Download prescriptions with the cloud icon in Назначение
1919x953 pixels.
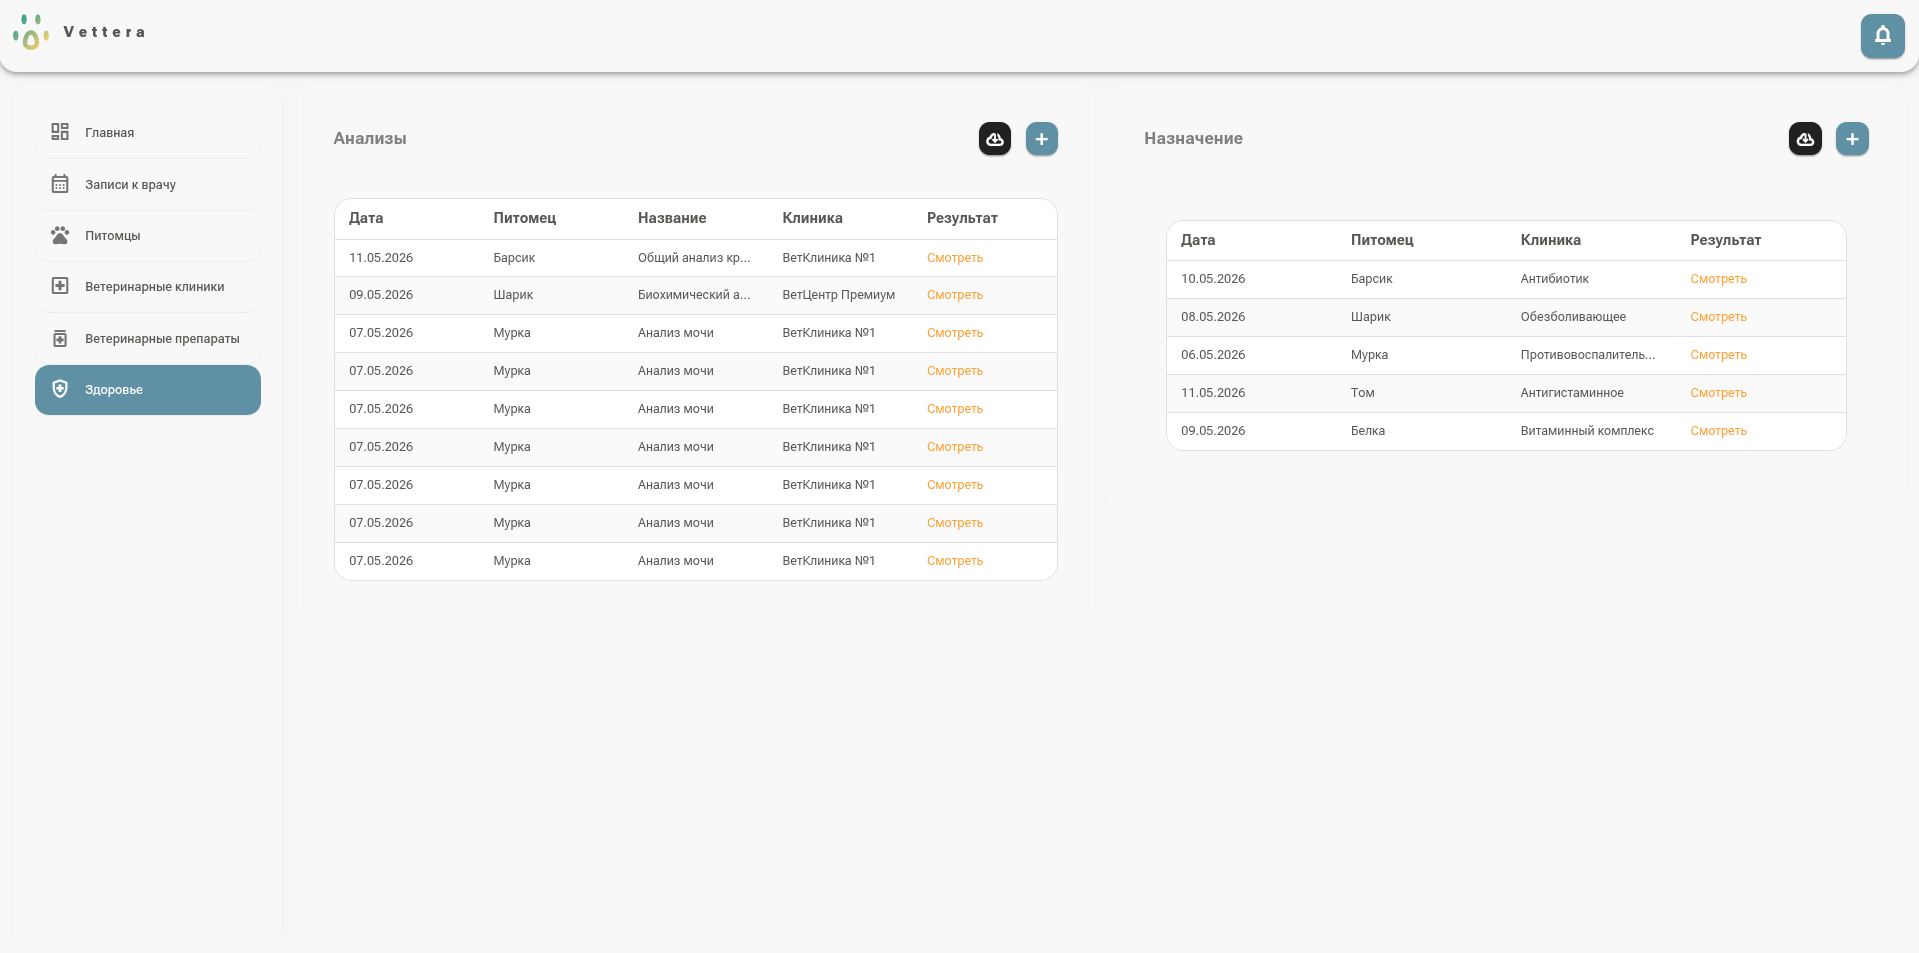(x=1805, y=139)
